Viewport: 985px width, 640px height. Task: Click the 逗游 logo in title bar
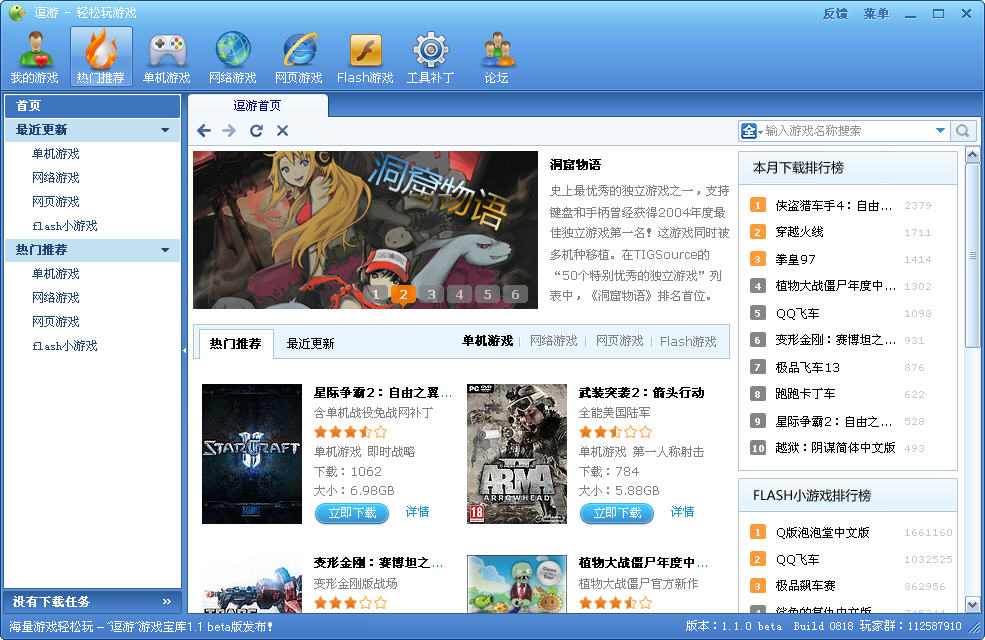(x=17, y=13)
